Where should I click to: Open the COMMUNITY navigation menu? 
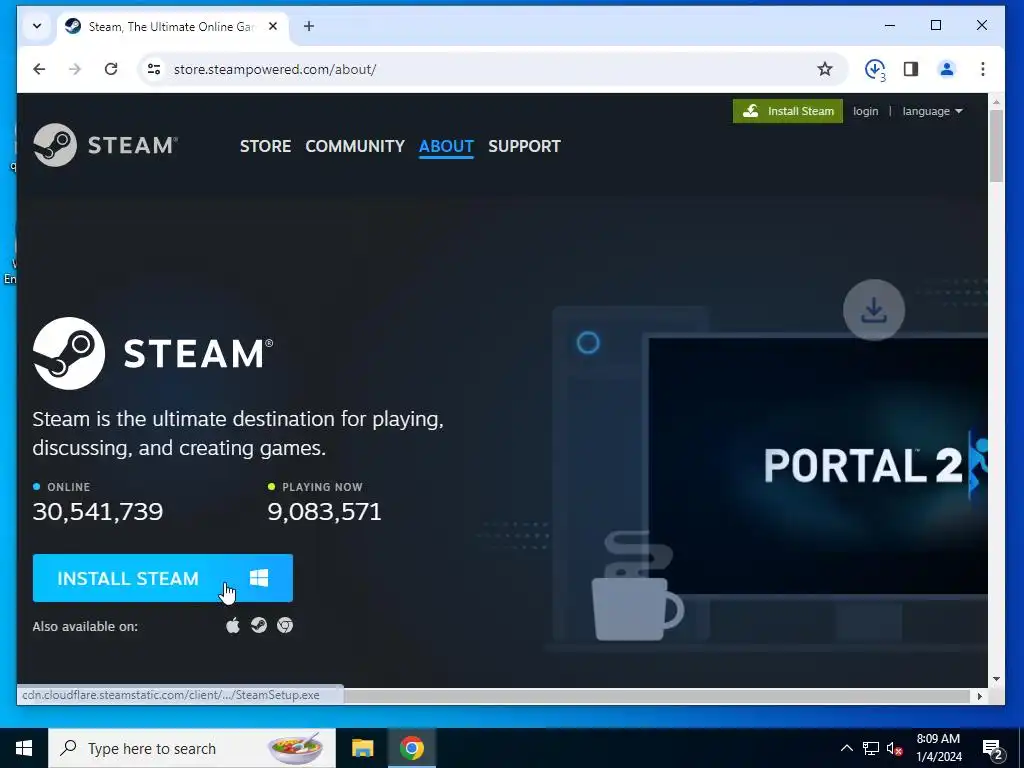355,146
